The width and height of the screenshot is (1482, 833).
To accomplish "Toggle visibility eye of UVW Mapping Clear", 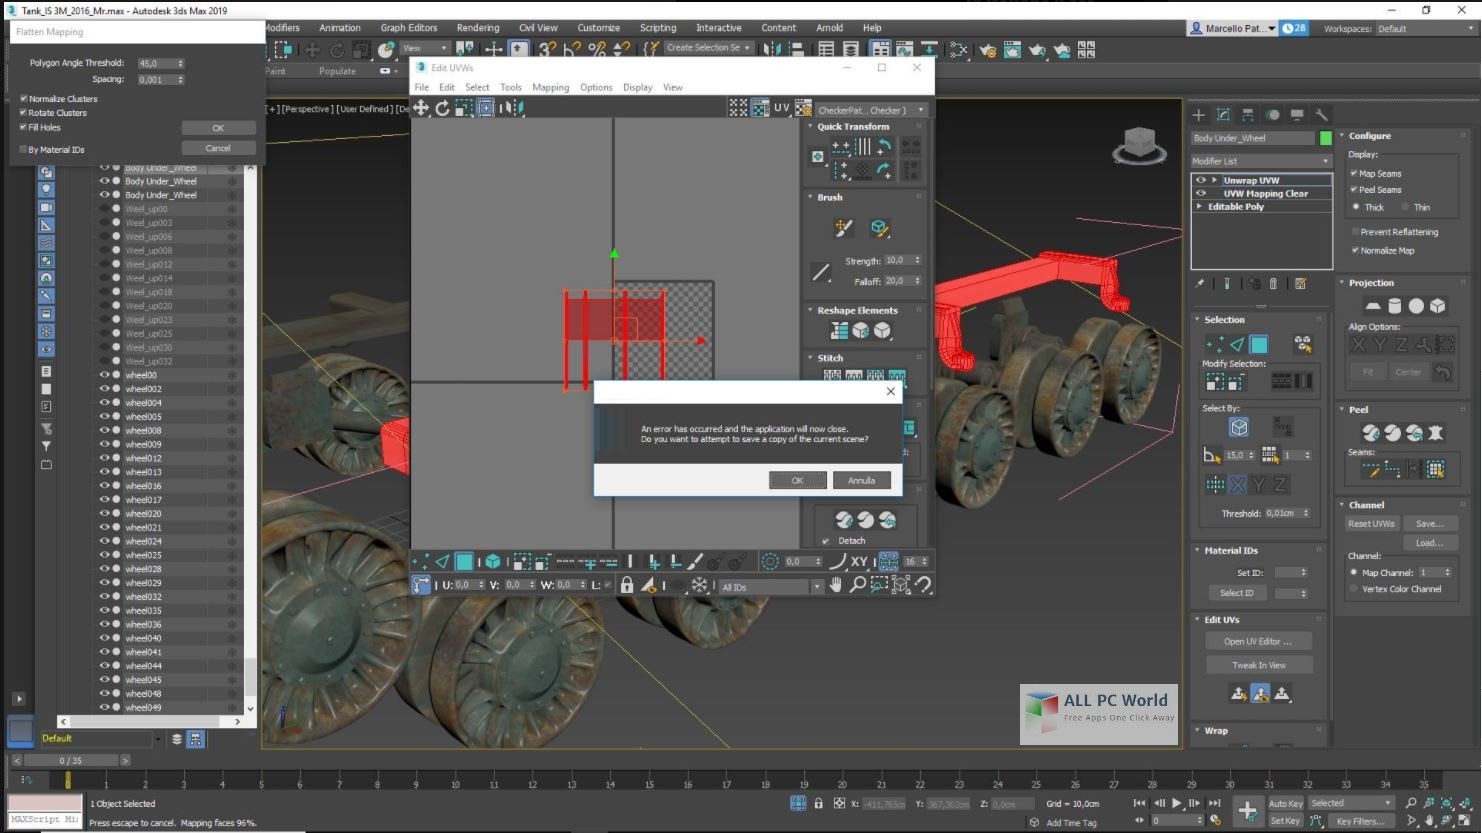I will 1201,194.
